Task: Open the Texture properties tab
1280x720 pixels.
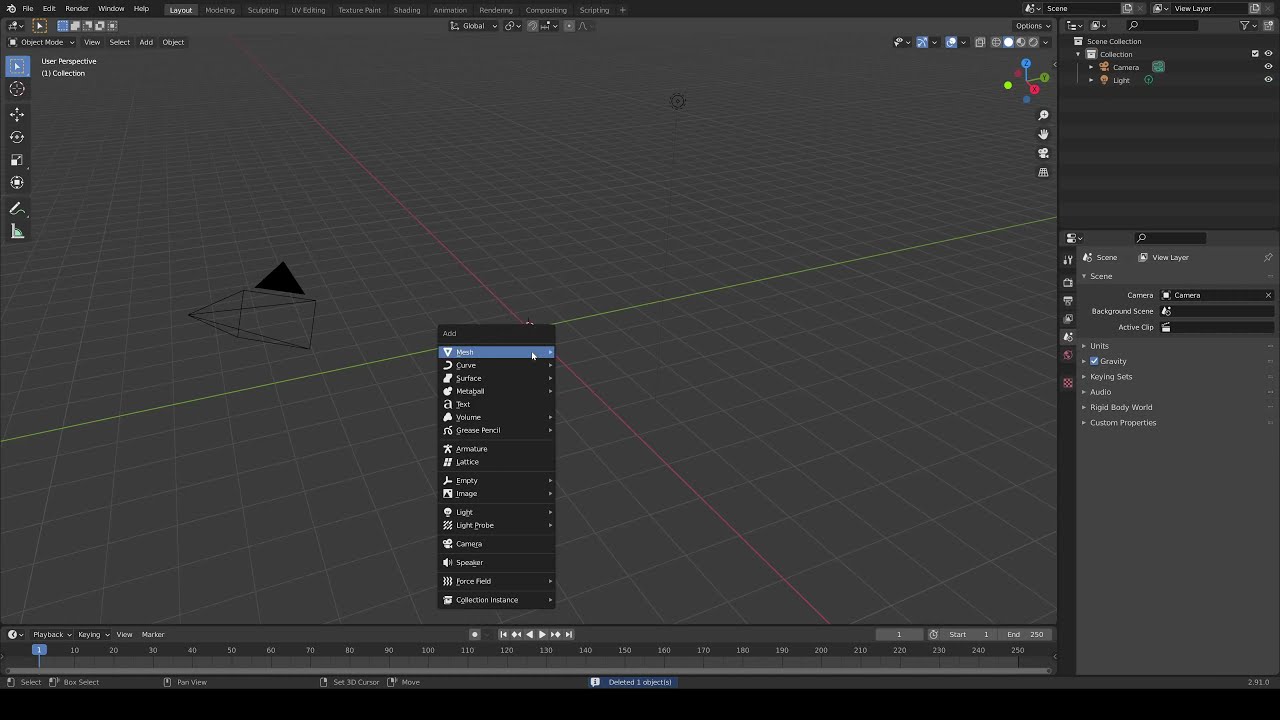Action: pos(1068,383)
